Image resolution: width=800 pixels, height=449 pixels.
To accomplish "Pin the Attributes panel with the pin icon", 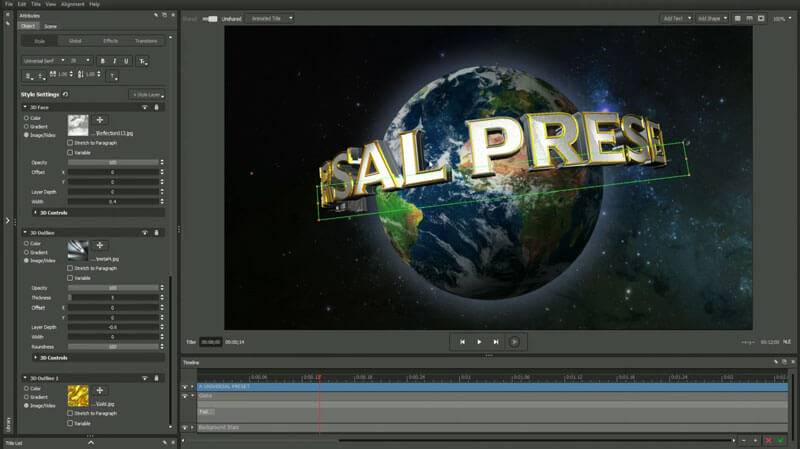I will click(156, 15).
